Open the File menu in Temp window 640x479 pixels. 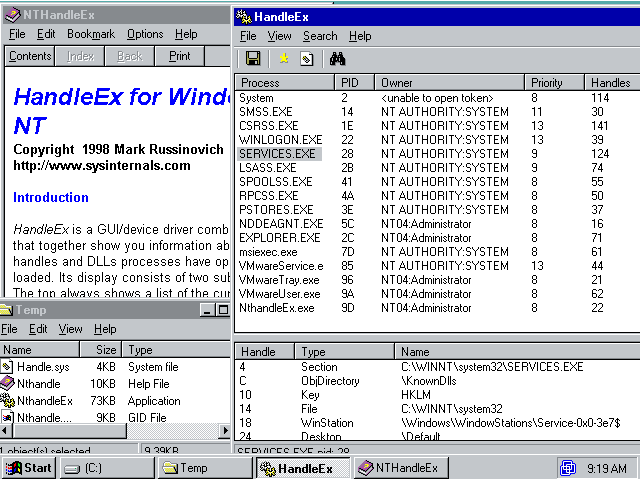coord(9,329)
